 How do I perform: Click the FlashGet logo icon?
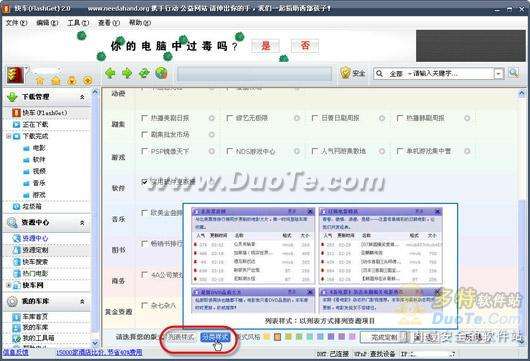[x=16, y=75]
